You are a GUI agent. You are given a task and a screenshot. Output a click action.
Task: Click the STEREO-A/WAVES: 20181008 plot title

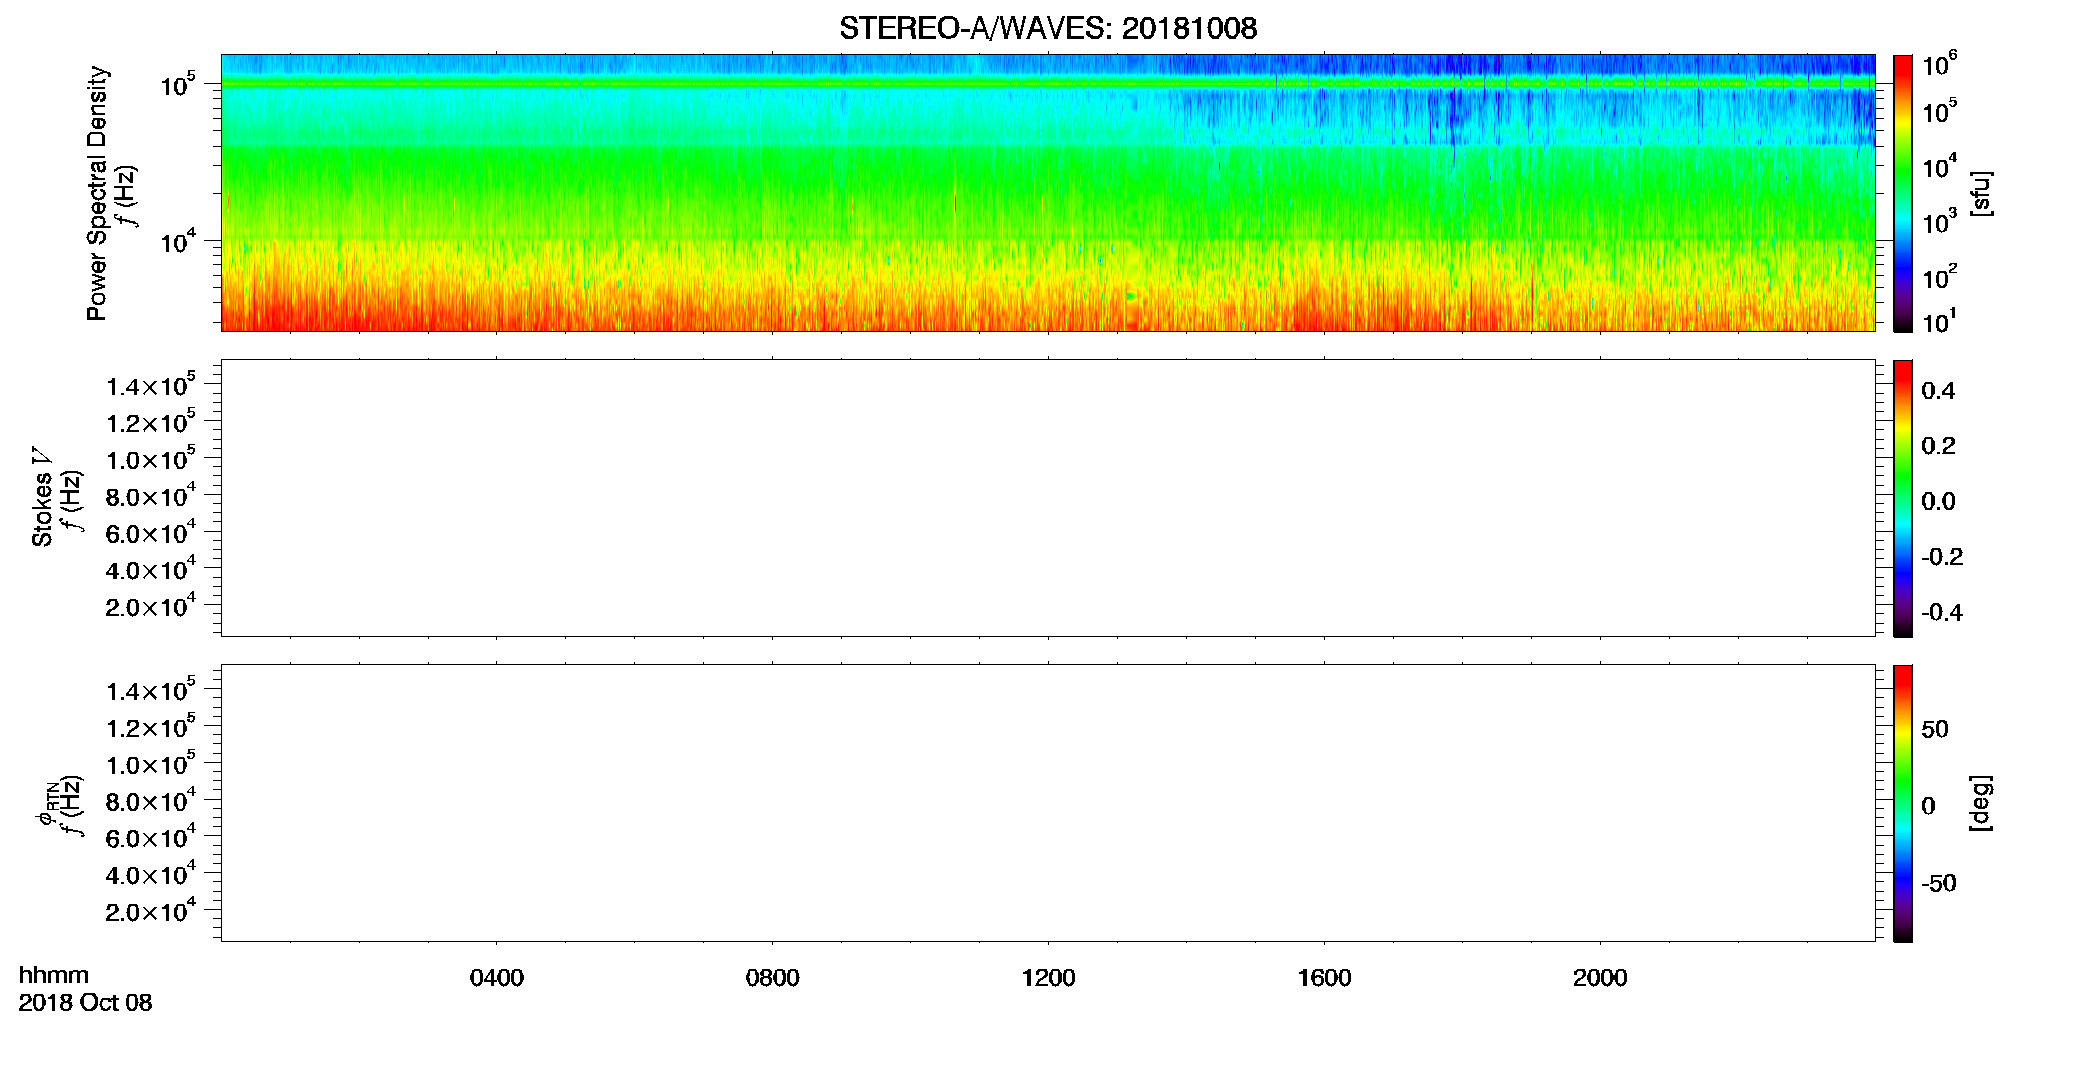coord(1048,28)
